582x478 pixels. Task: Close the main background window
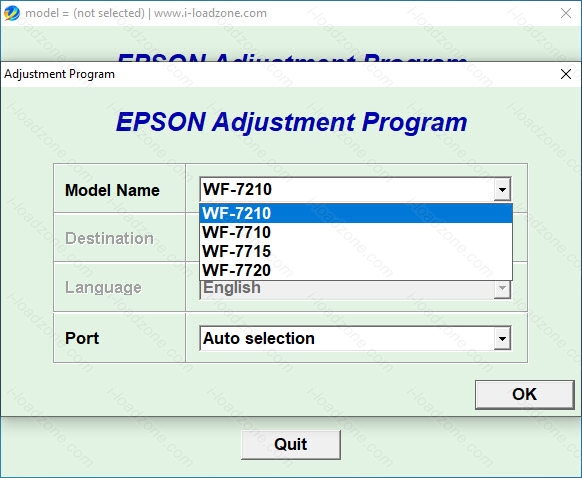[x=566, y=13]
